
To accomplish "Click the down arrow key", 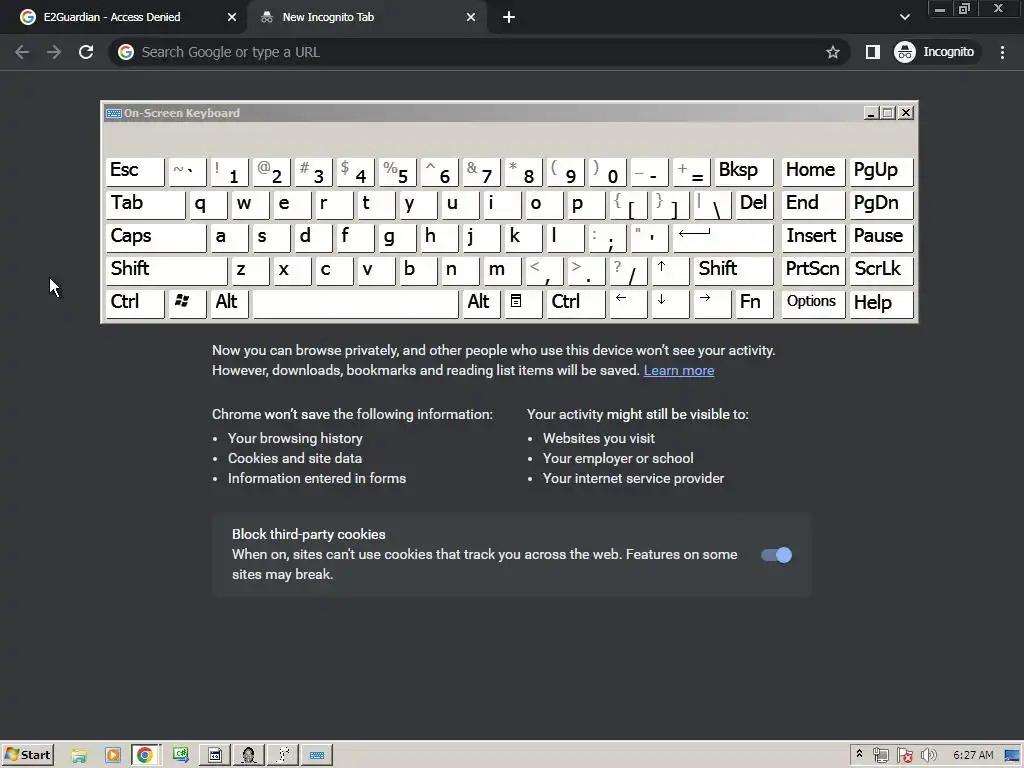I will click(670, 303).
